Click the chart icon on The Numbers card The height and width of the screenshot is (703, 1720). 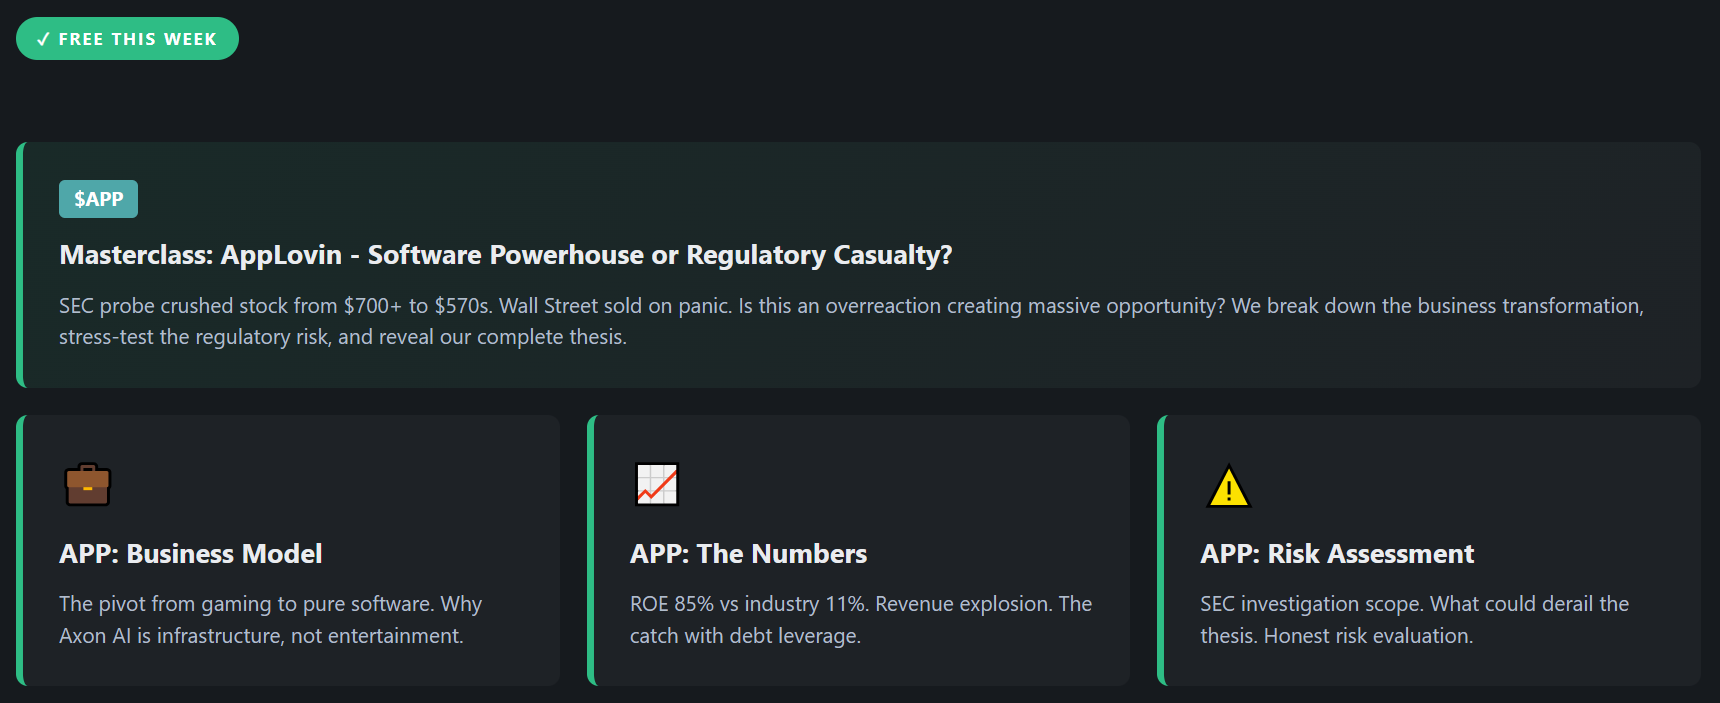pos(657,485)
